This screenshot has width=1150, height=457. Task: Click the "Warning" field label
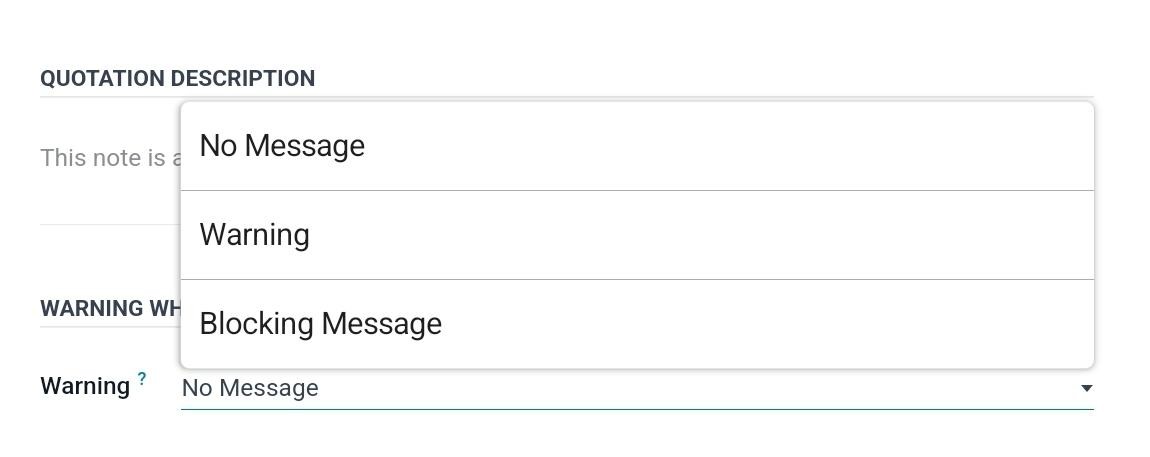click(x=85, y=386)
